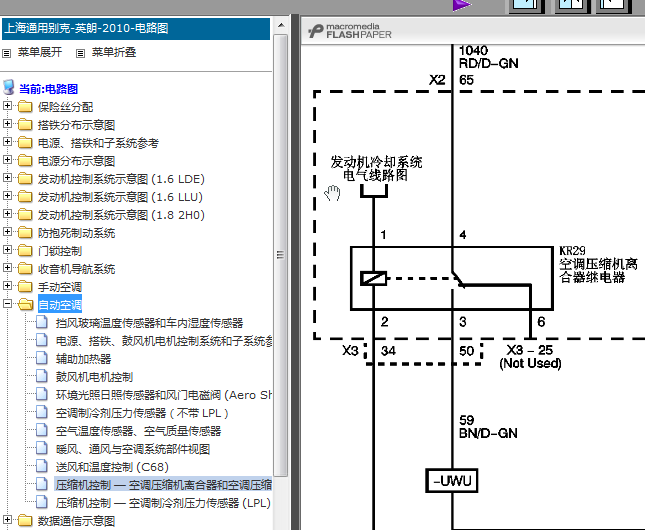Viewport: 645px width, 530px height.
Task: Expand 发动机控制系统示意图 (1.6 LDE) node
Action: pyautogui.click(x=7, y=179)
